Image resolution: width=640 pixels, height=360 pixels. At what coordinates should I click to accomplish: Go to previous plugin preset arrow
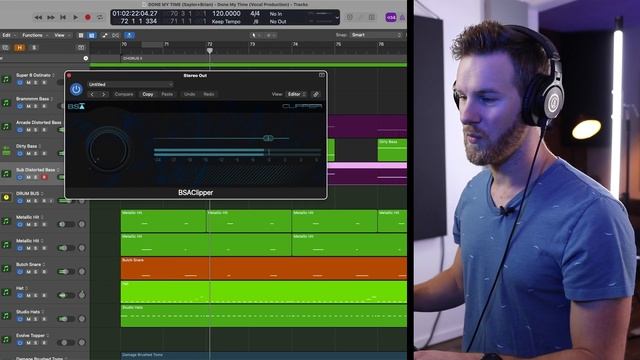[x=92, y=94]
